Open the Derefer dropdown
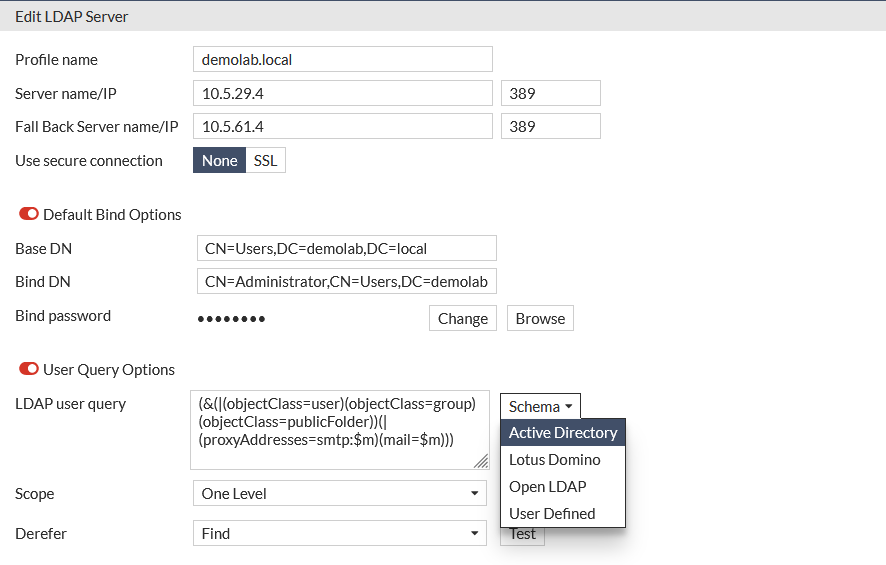Viewport: 886px width, 565px height. click(x=340, y=533)
